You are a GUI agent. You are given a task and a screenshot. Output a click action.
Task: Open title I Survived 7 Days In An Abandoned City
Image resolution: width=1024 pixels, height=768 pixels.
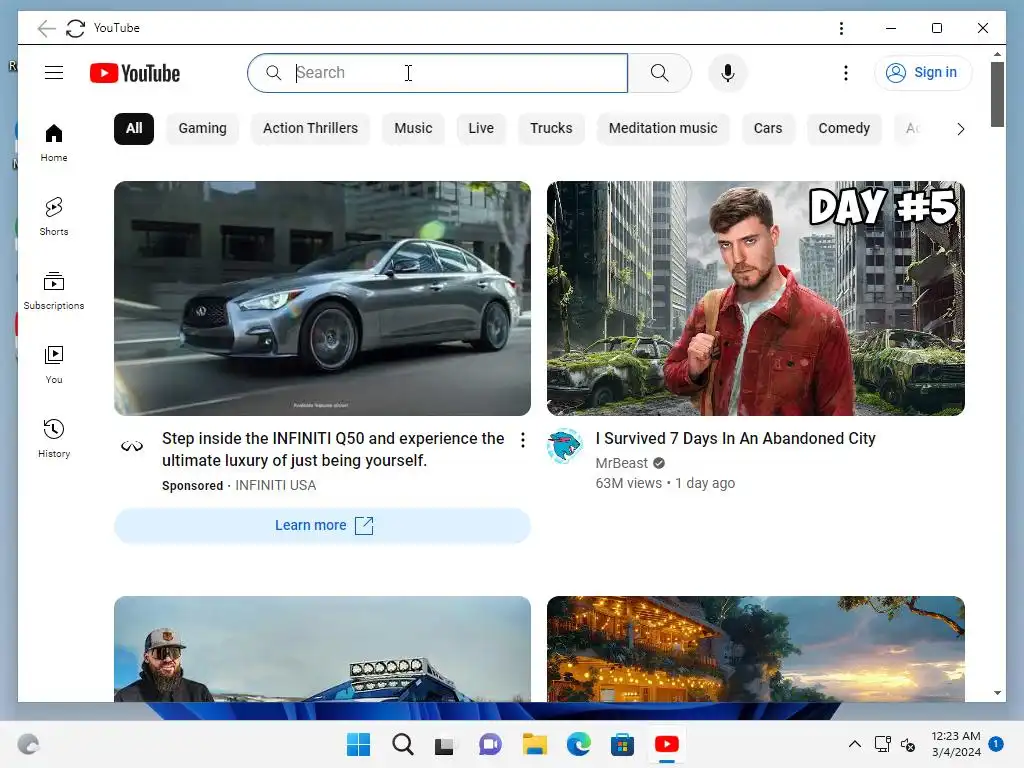735,438
